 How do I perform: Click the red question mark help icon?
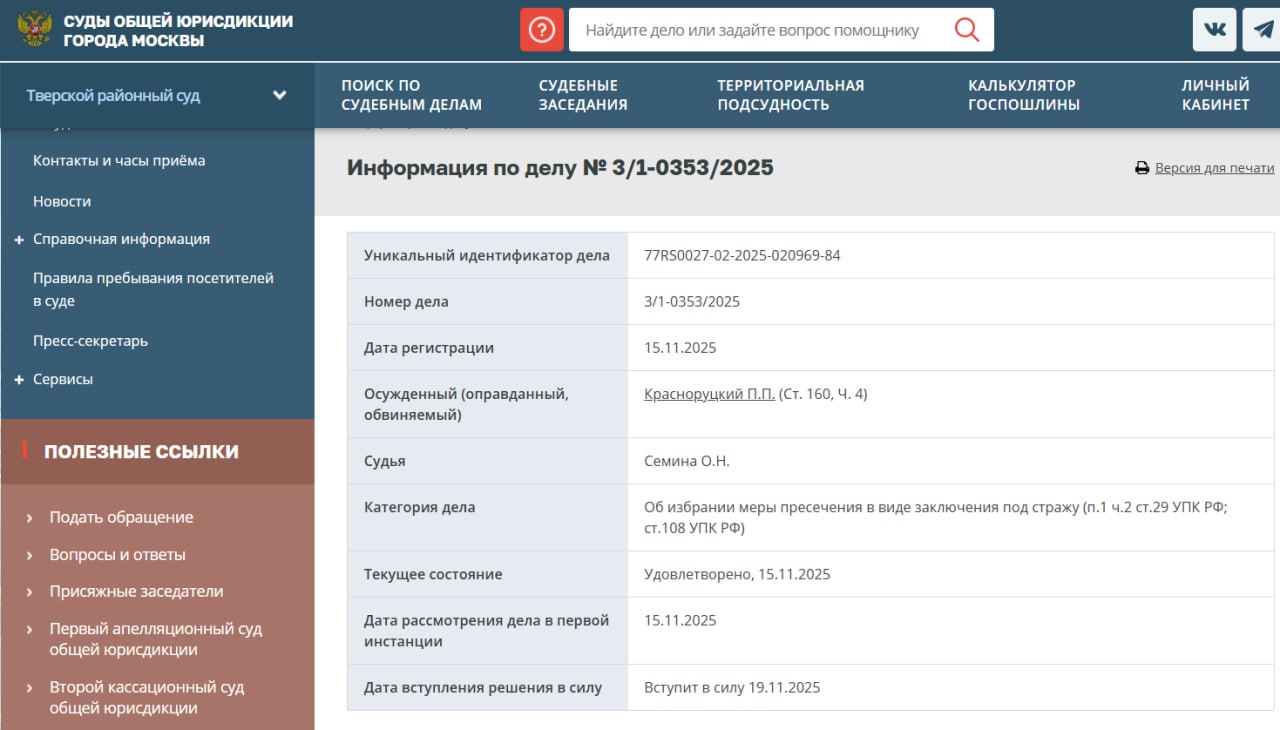click(541, 28)
